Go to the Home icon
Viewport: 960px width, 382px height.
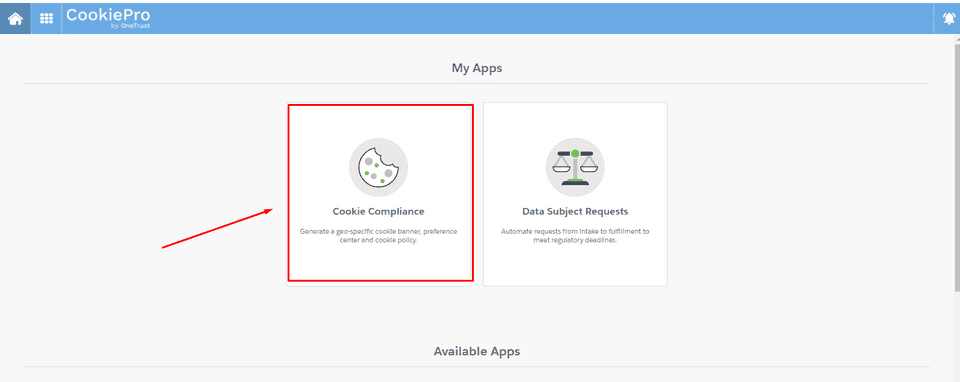pyautogui.click(x=15, y=18)
